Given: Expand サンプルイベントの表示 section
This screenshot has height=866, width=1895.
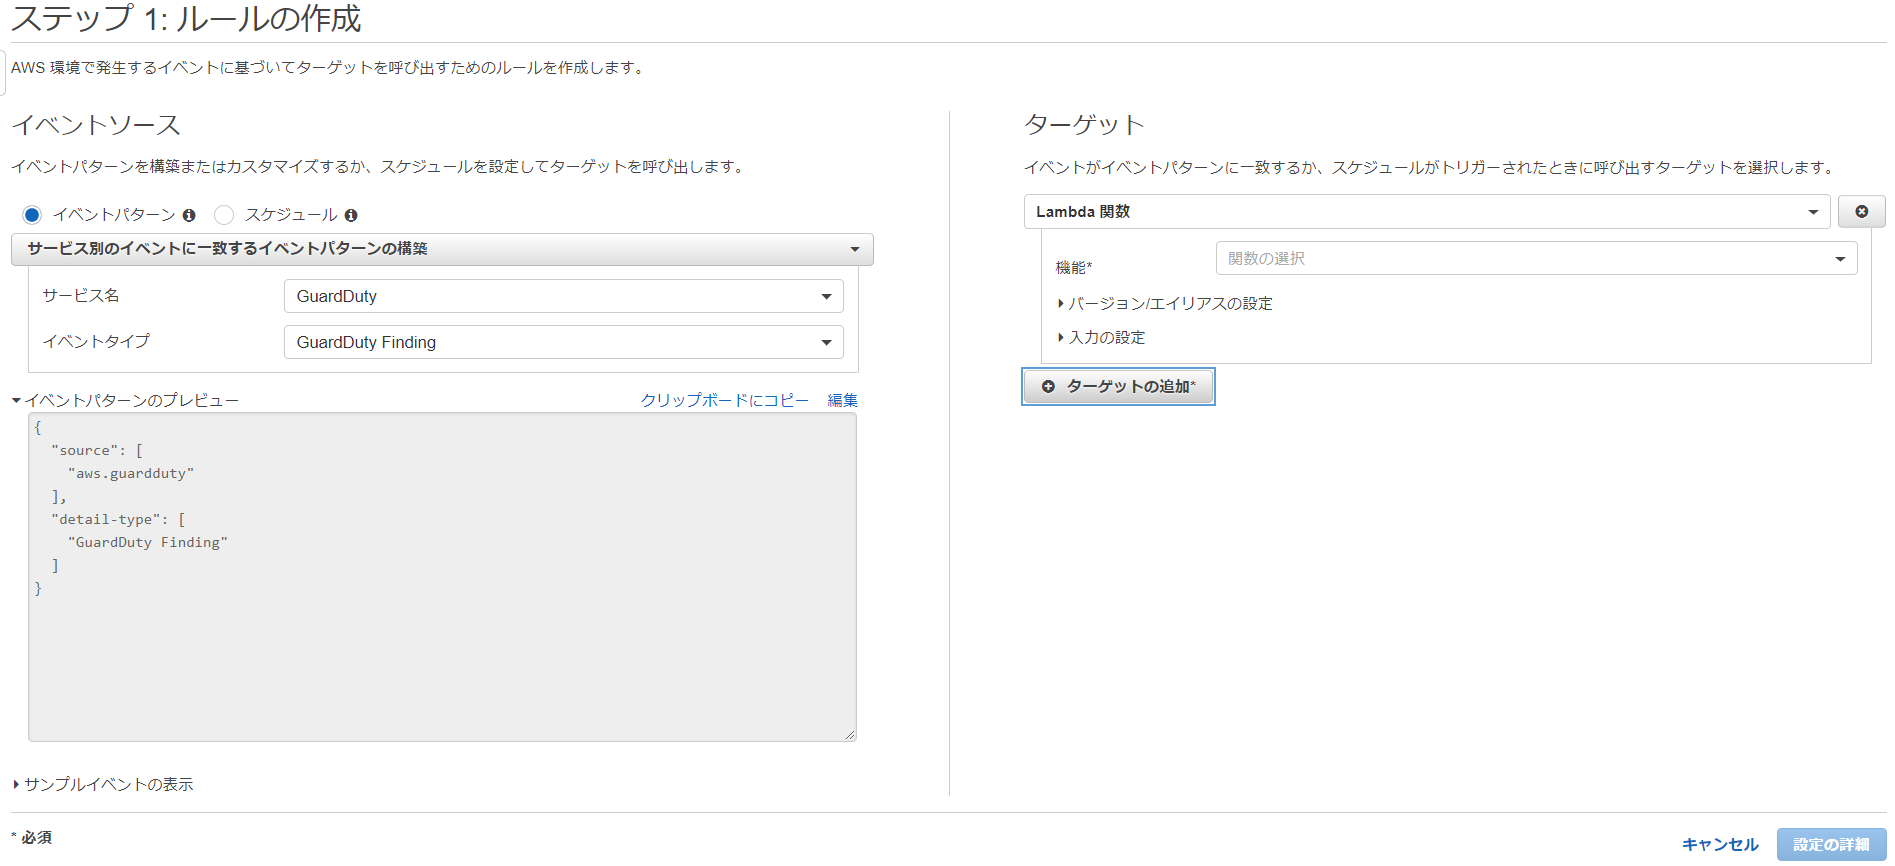Looking at the screenshot, I should [x=107, y=785].
